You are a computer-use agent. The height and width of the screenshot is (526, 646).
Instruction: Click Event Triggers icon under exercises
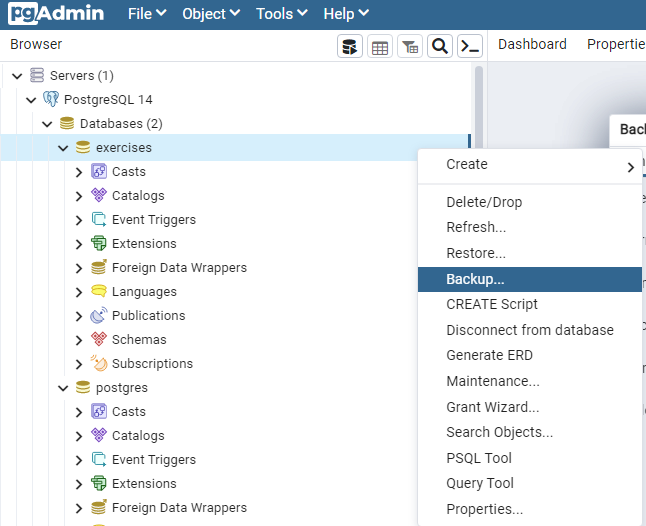pyautogui.click(x=99, y=219)
